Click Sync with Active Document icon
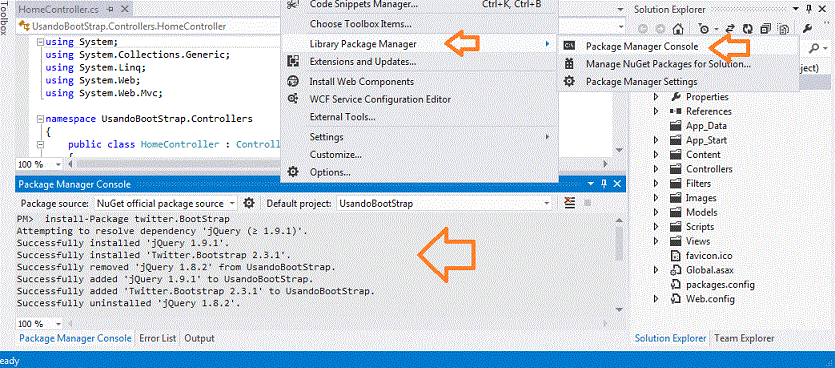 click(731, 29)
